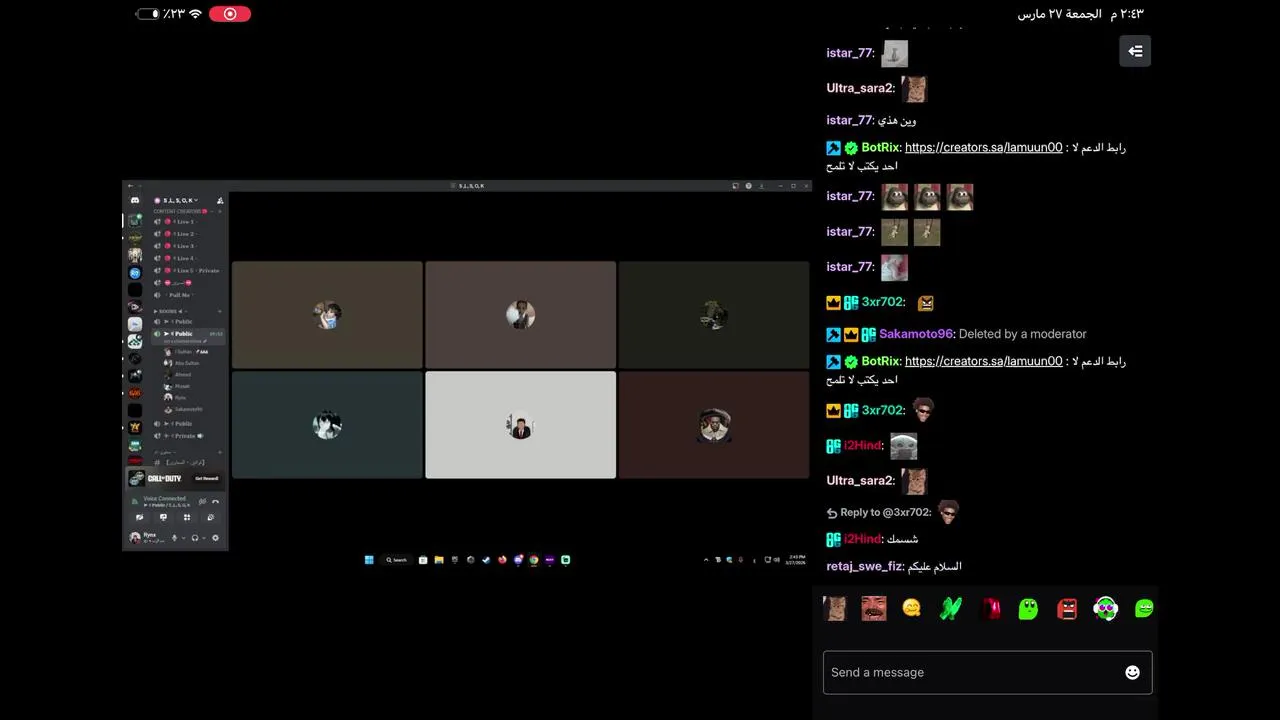Open Discord home (direct messages) button

point(135,200)
